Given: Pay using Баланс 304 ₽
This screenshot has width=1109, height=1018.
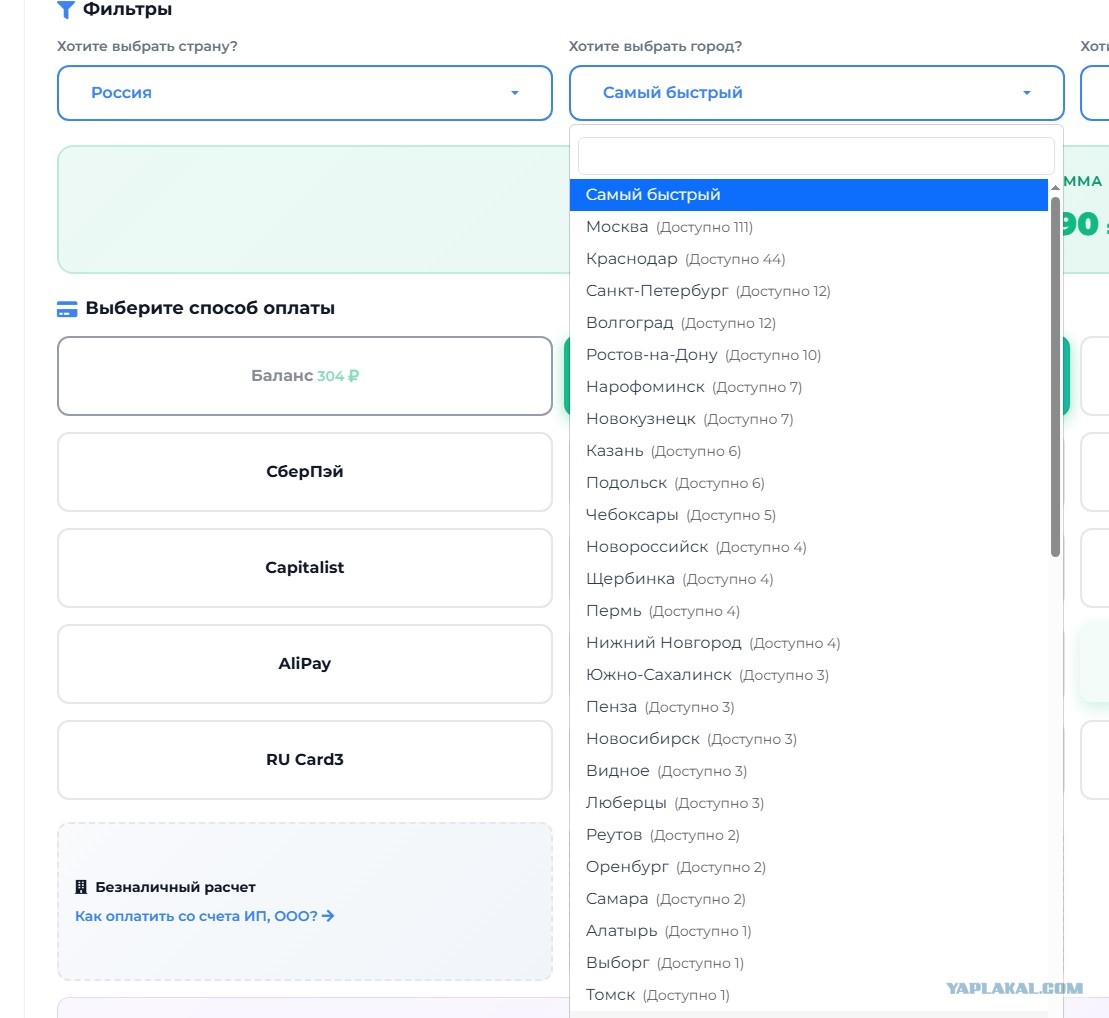Looking at the screenshot, I should 305,376.
